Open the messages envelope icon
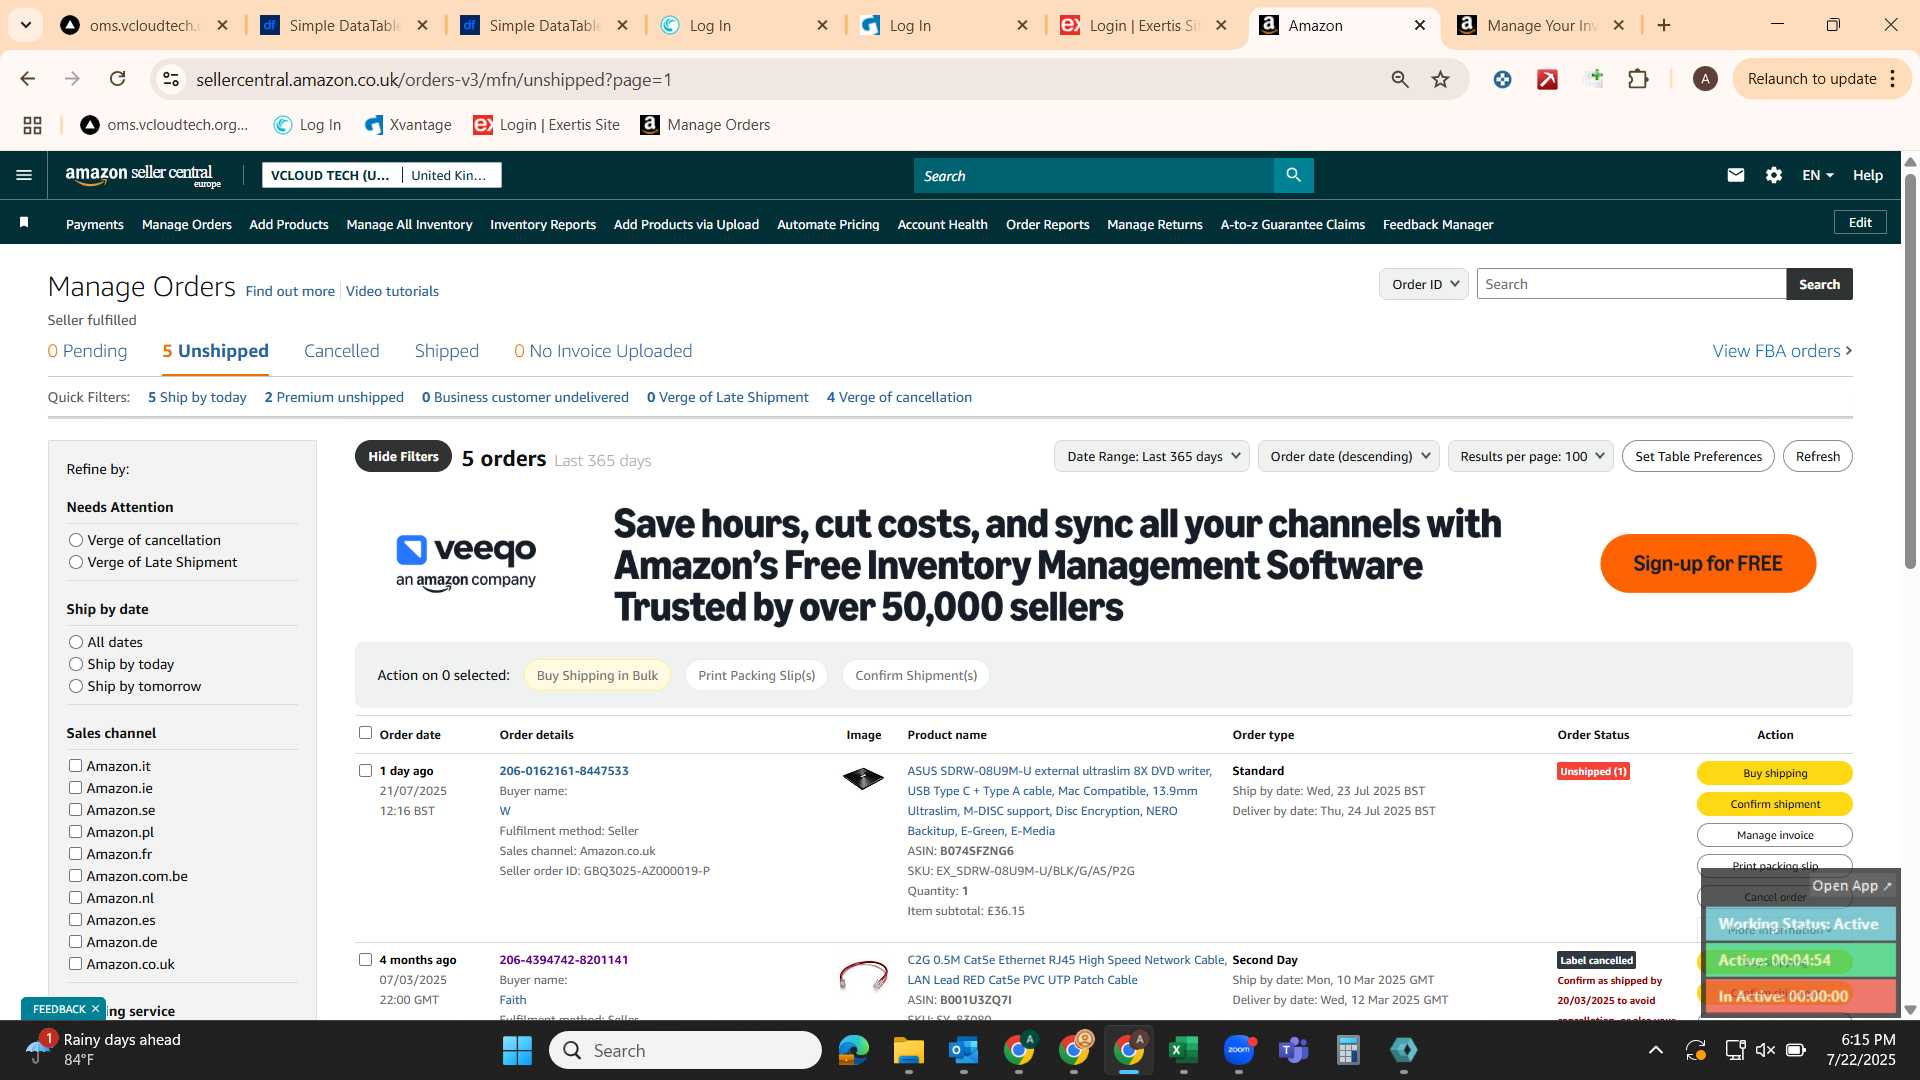The height and width of the screenshot is (1080, 1920). (1735, 175)
